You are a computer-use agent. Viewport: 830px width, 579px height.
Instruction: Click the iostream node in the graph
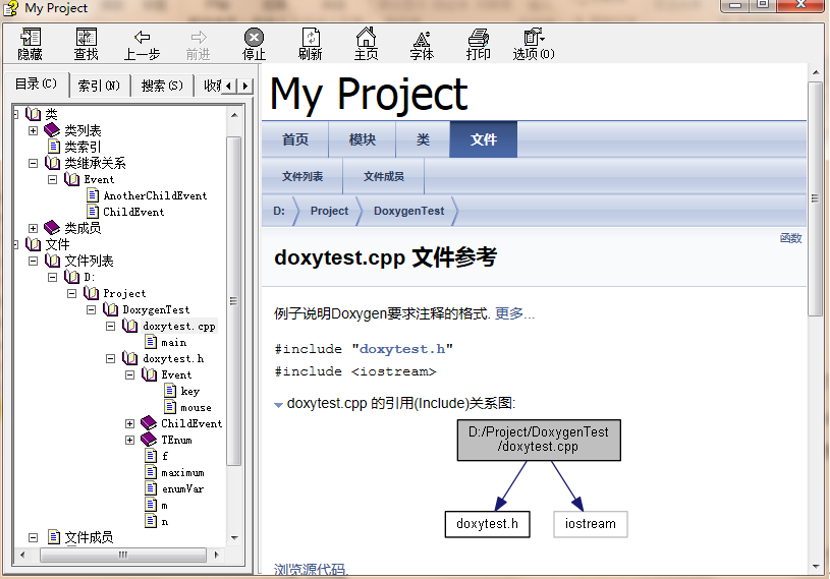590,524
